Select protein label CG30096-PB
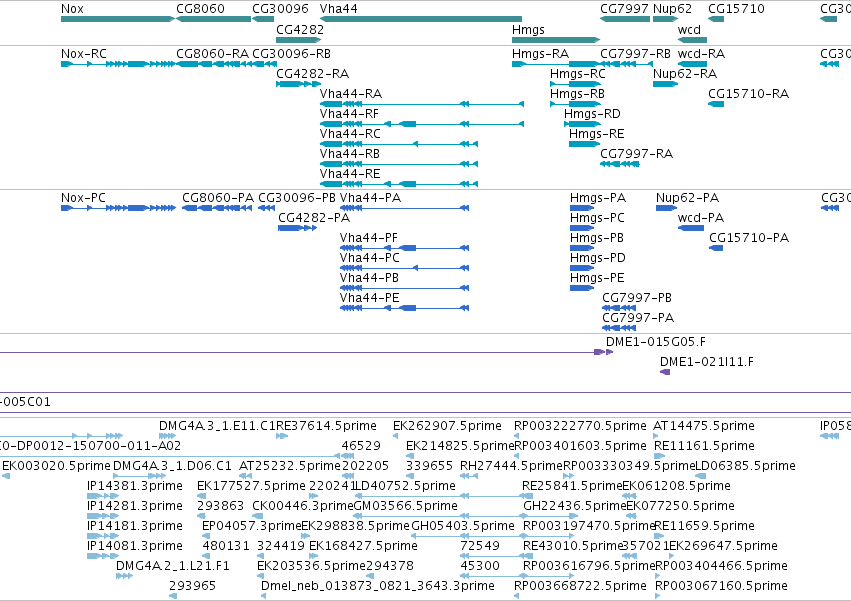851x601 pixels. pyautogui.click(x=297, y=198)
